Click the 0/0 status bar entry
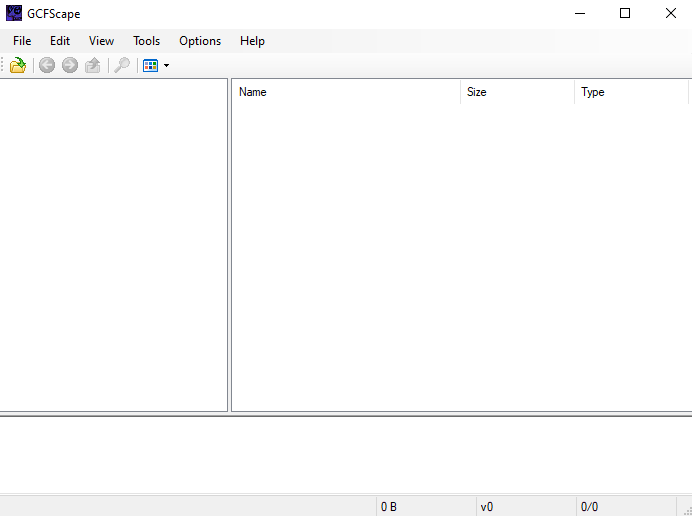Image resolution: width=692 pixels, height=516 pixels. (x=626, y=507)
